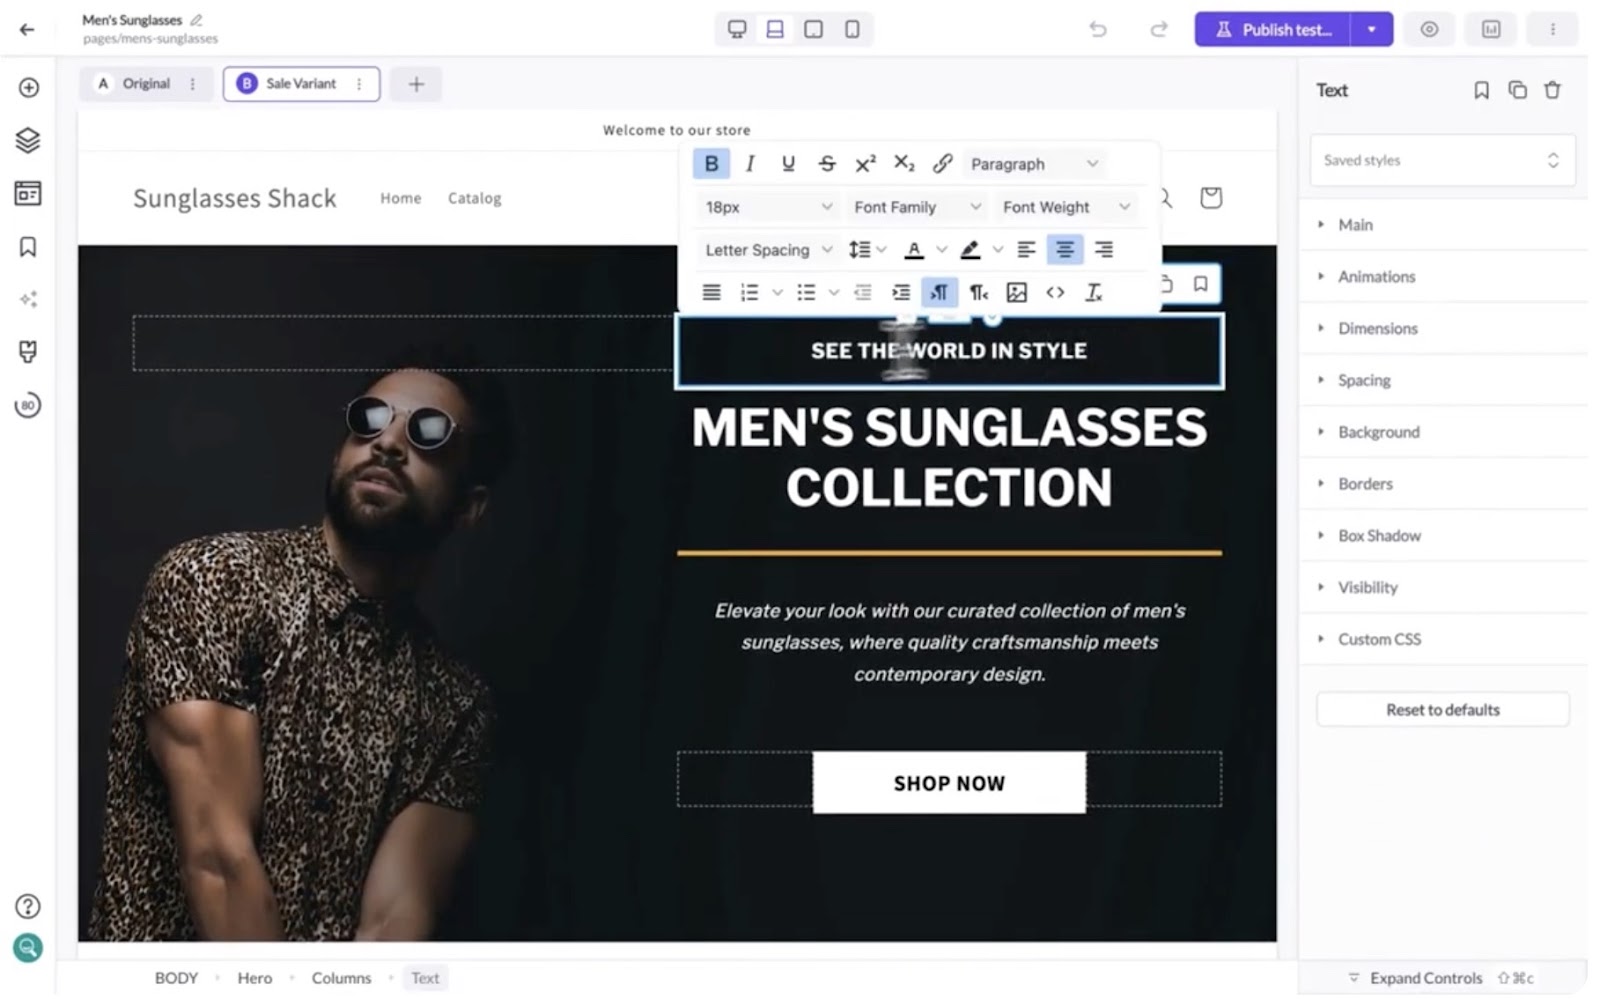Viewport: 1600px width, 999px height.
Task: Apply superscript formatting
Action: [865, 163]
